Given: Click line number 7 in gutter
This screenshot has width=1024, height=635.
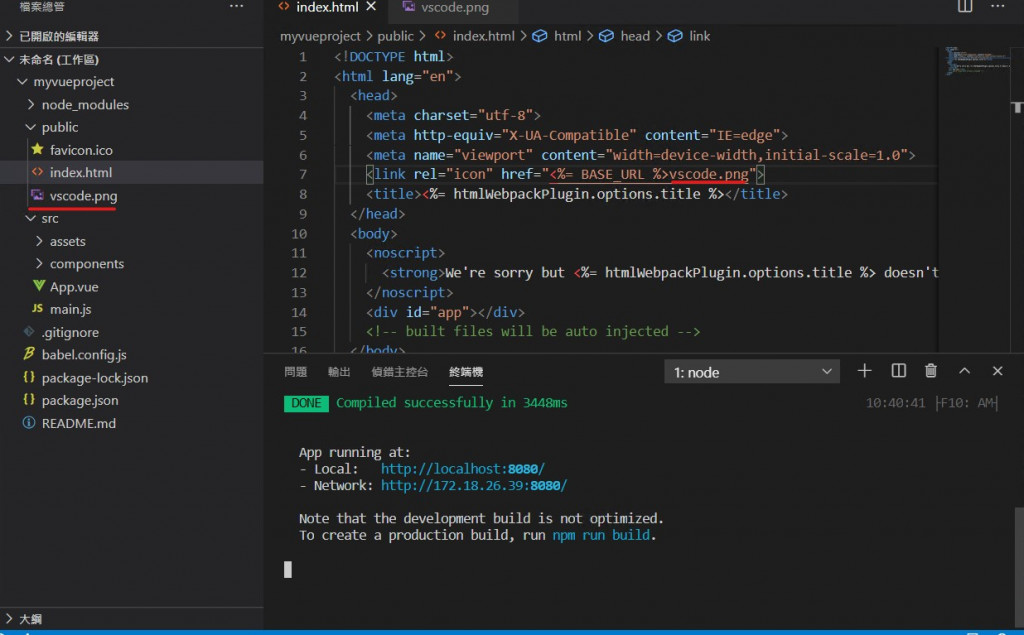Looking at the screenshot, I should 302,174.
